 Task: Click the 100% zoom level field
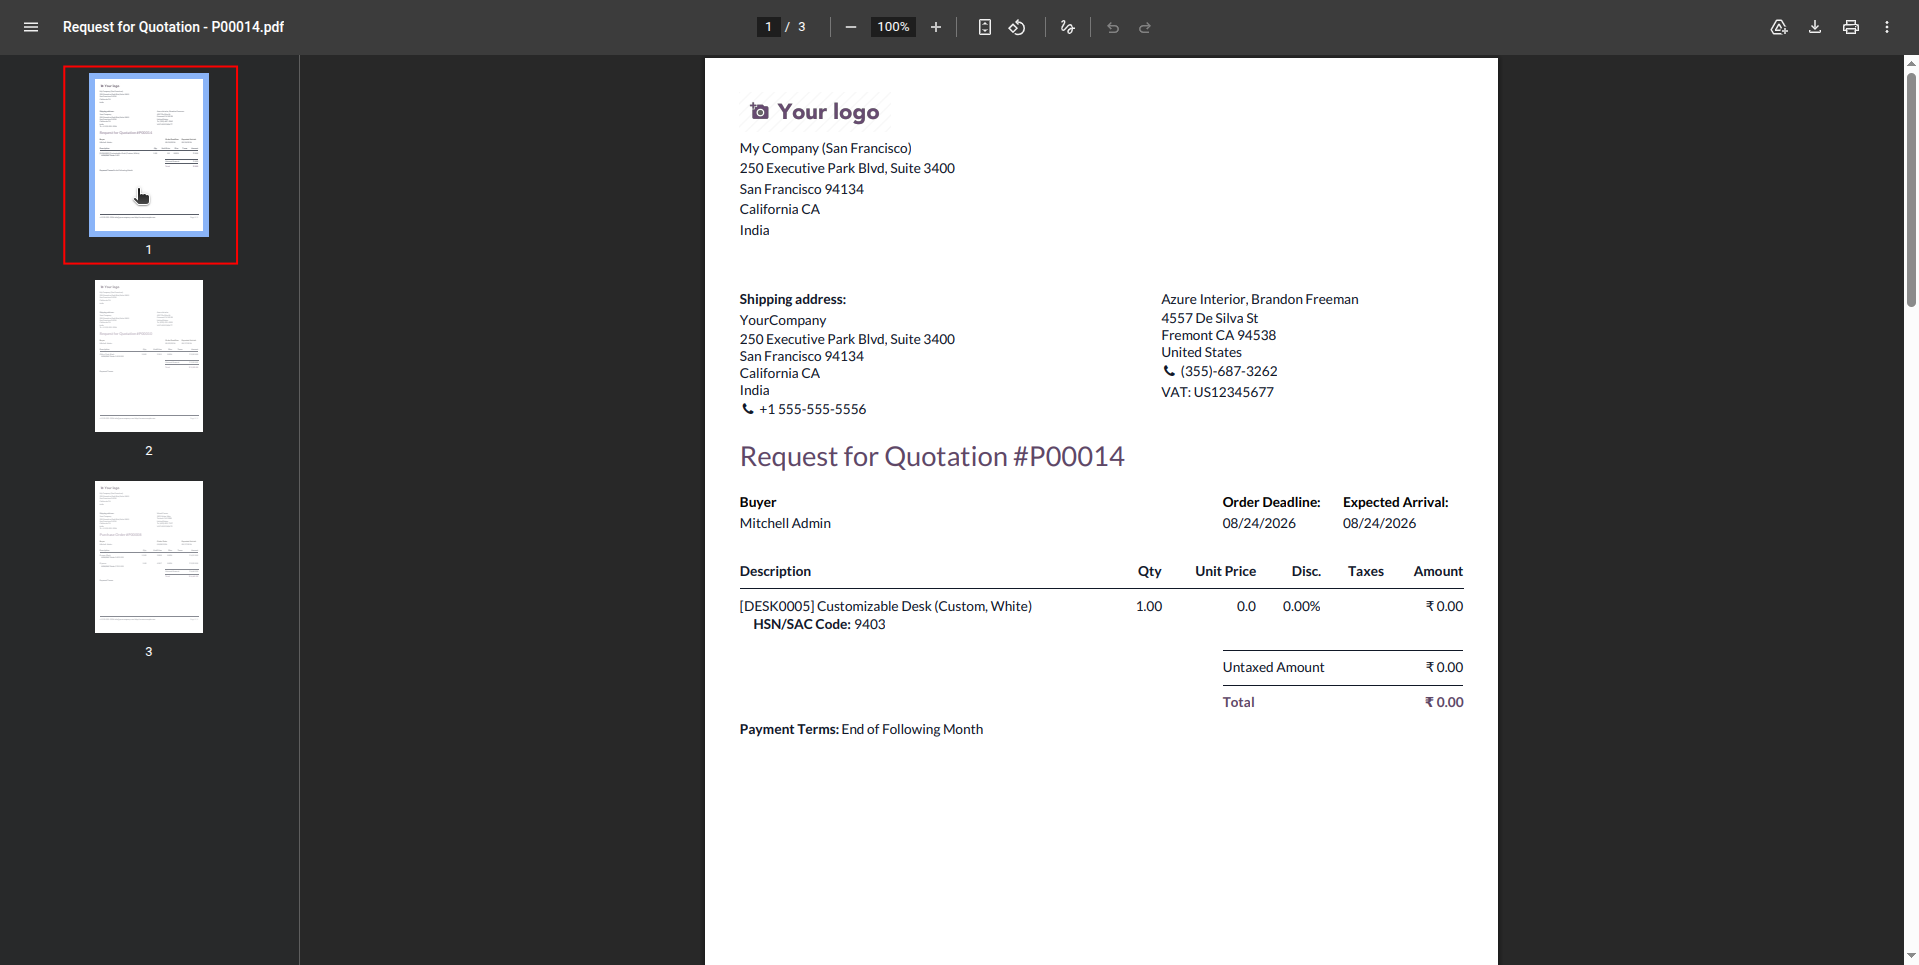(893, 27)
